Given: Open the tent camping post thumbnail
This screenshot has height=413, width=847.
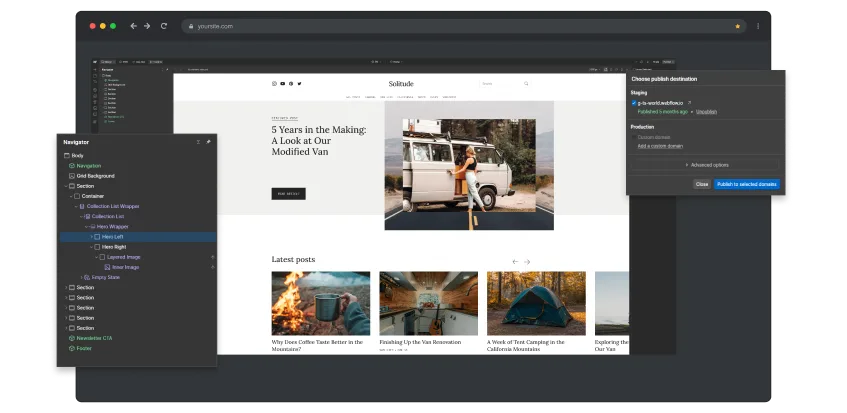Looking at the screenshot, I should 536,303.
